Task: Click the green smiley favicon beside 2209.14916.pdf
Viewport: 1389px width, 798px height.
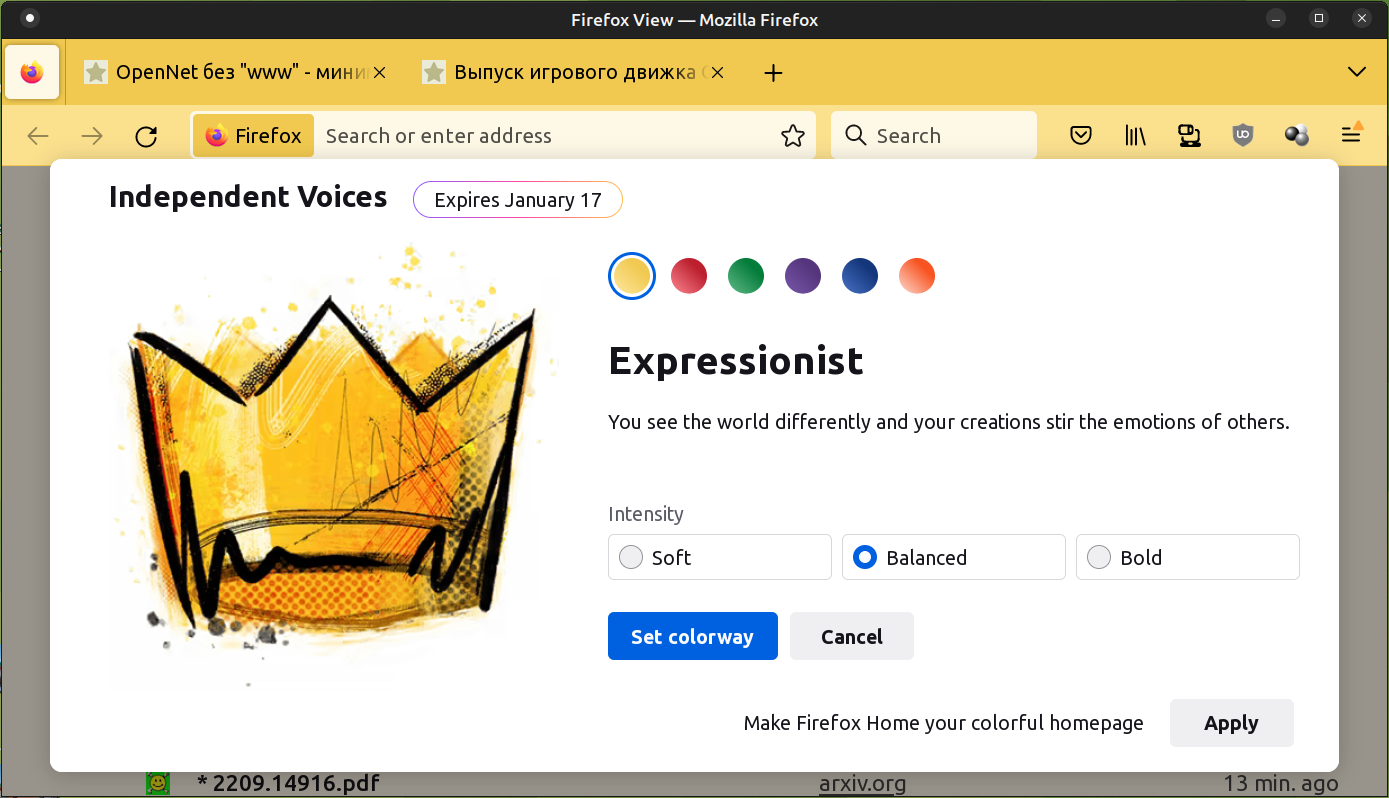Action: [157, 782]
